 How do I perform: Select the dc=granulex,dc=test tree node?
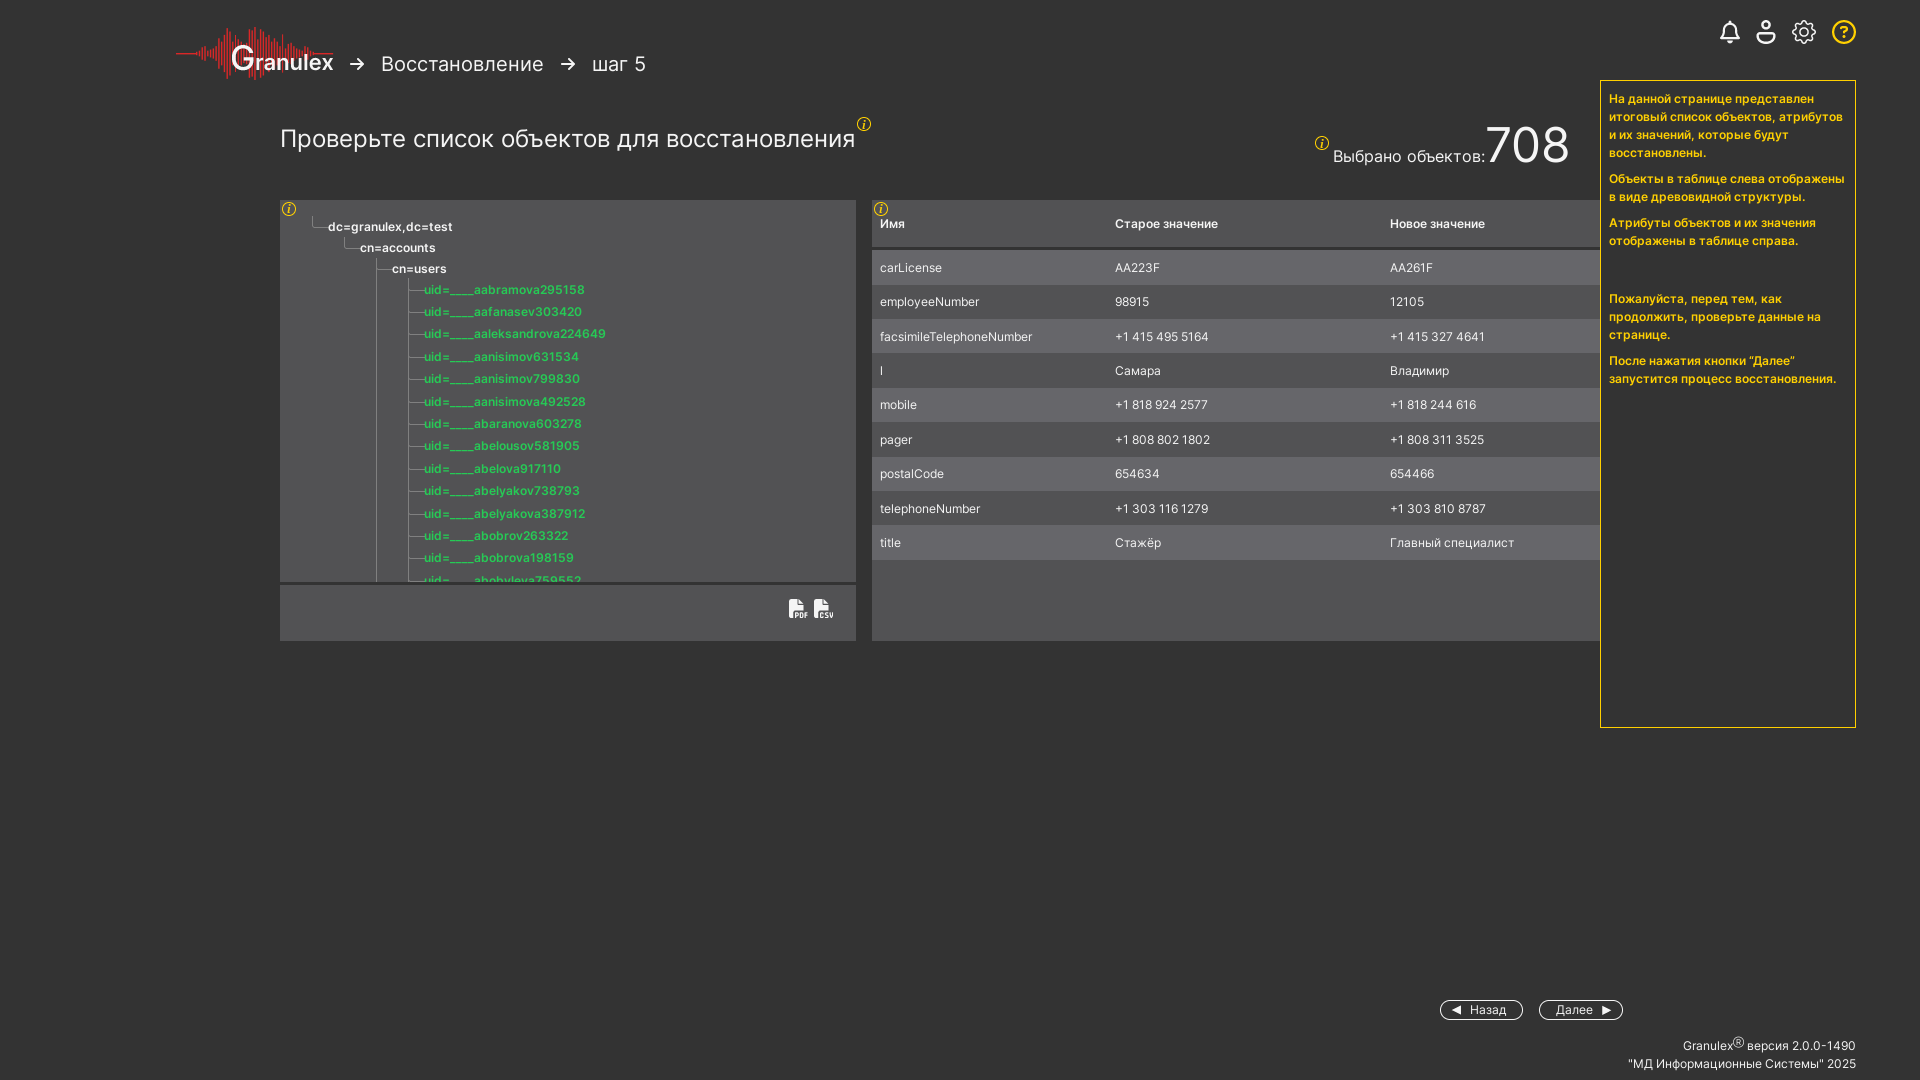coord(390,227)
